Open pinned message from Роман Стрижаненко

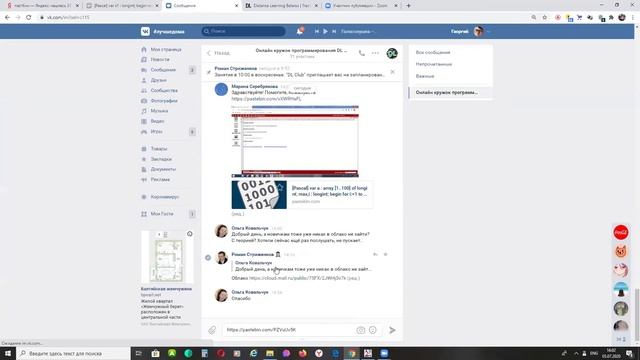pyautogui.click(x=299, y=72)
